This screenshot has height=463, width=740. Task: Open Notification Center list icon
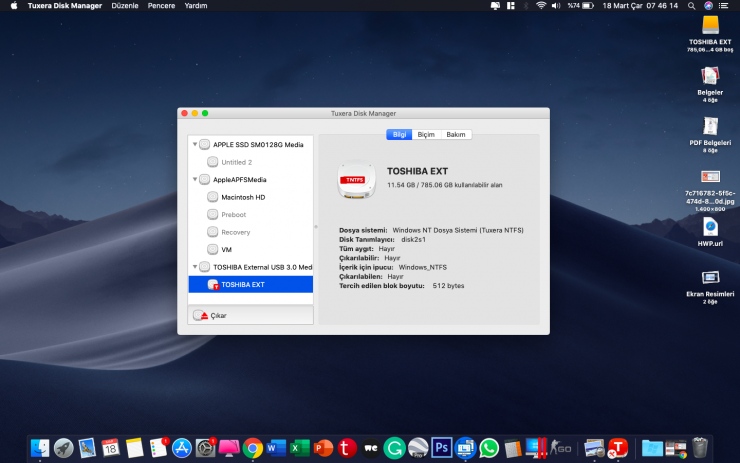(x=723, y=6)
